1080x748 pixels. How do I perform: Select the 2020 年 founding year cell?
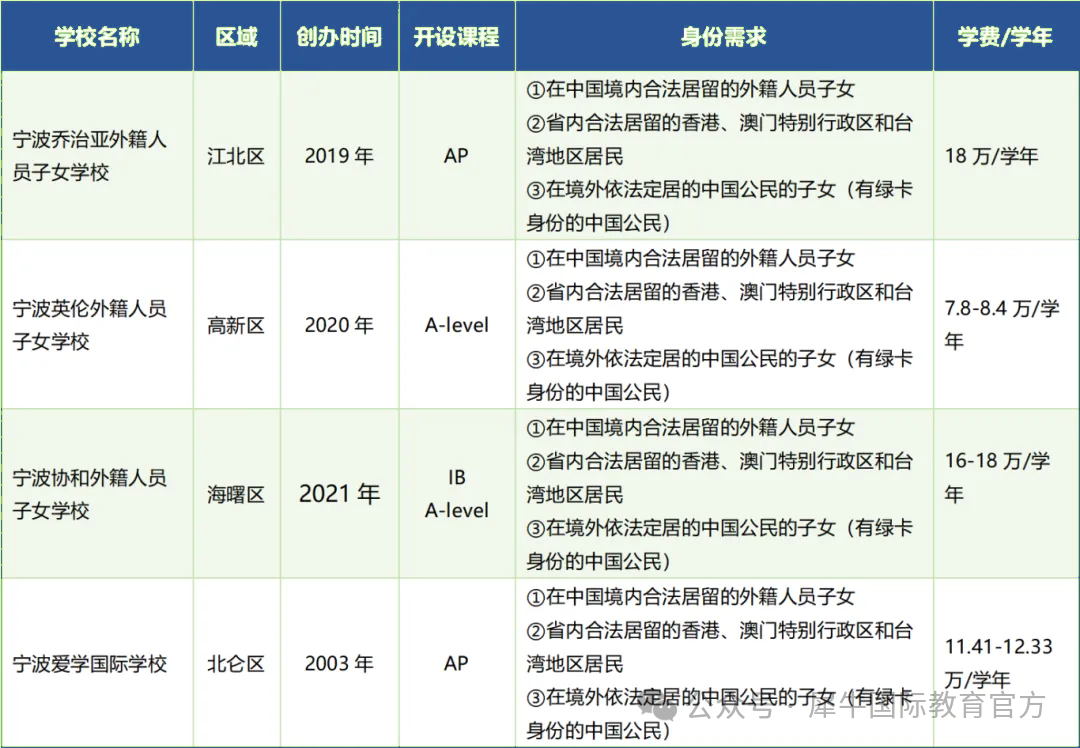tap(340, 325)
